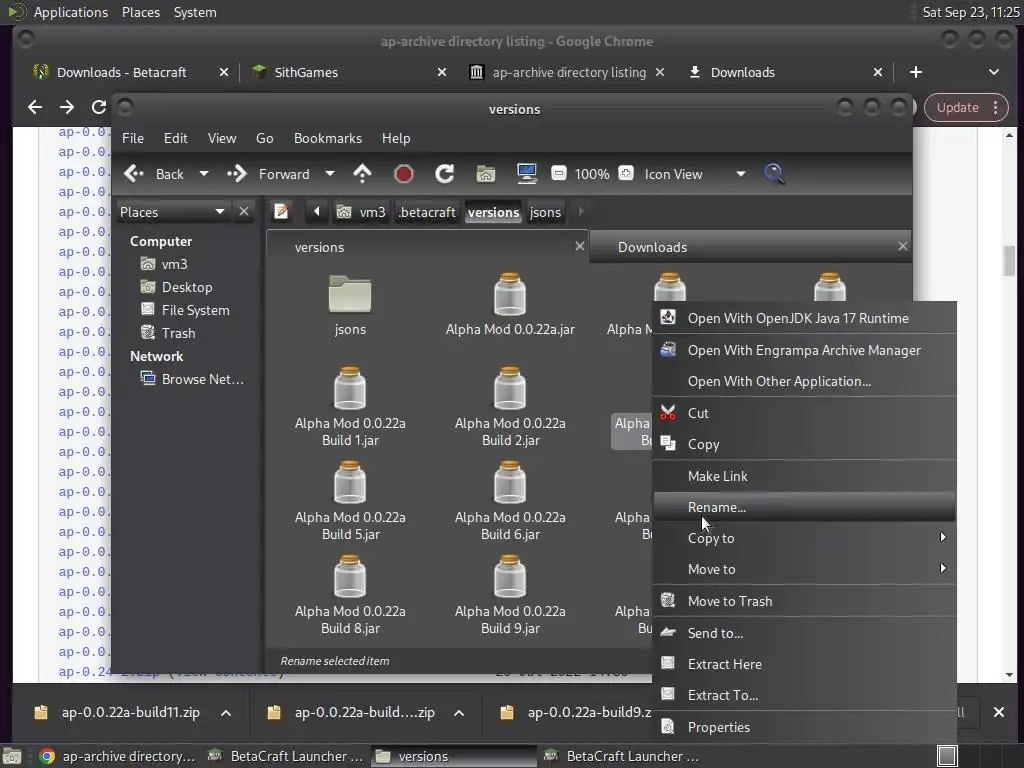Zoom in using the plus icon
The image size is (1024, 768).
pyautogui.click(x=626, y=174)
